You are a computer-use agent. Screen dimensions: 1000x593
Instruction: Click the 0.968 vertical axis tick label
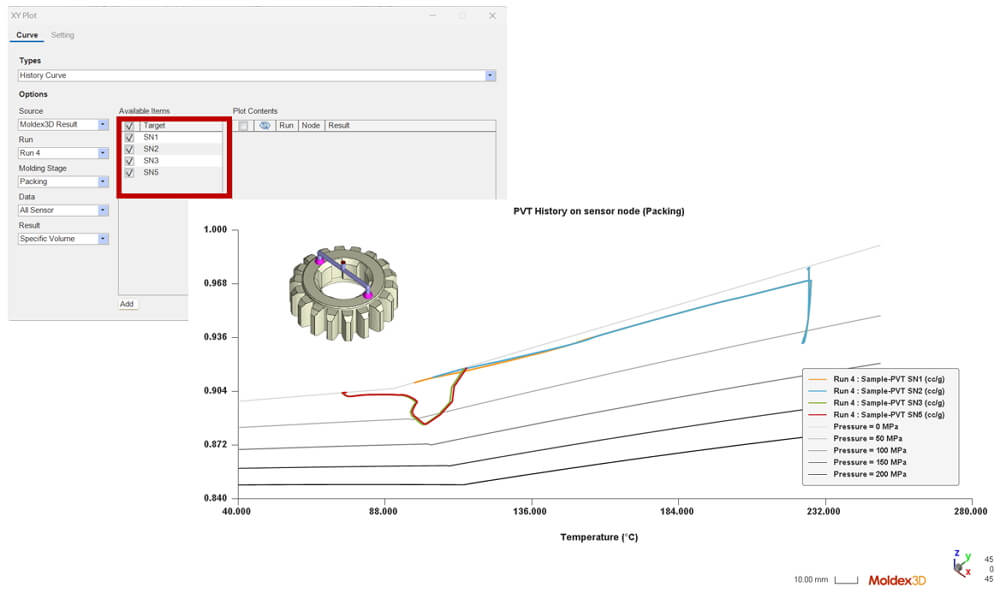(215, 283)
